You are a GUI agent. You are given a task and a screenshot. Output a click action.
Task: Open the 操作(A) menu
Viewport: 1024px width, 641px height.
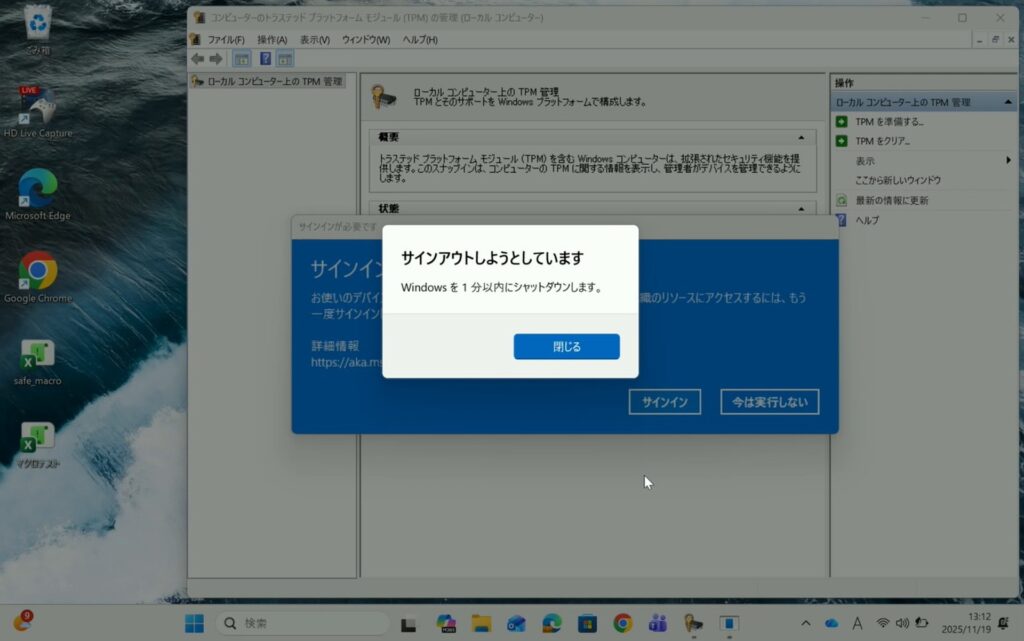272,40
